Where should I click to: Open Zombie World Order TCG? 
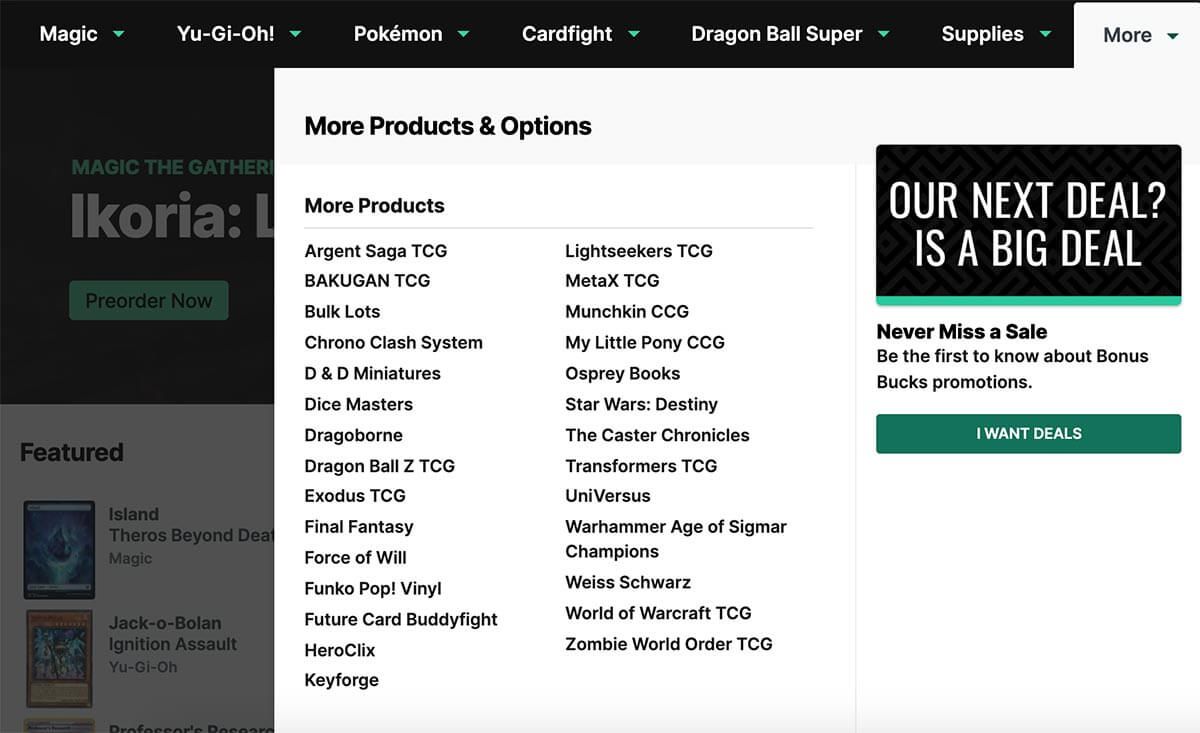tap(669, 645)
